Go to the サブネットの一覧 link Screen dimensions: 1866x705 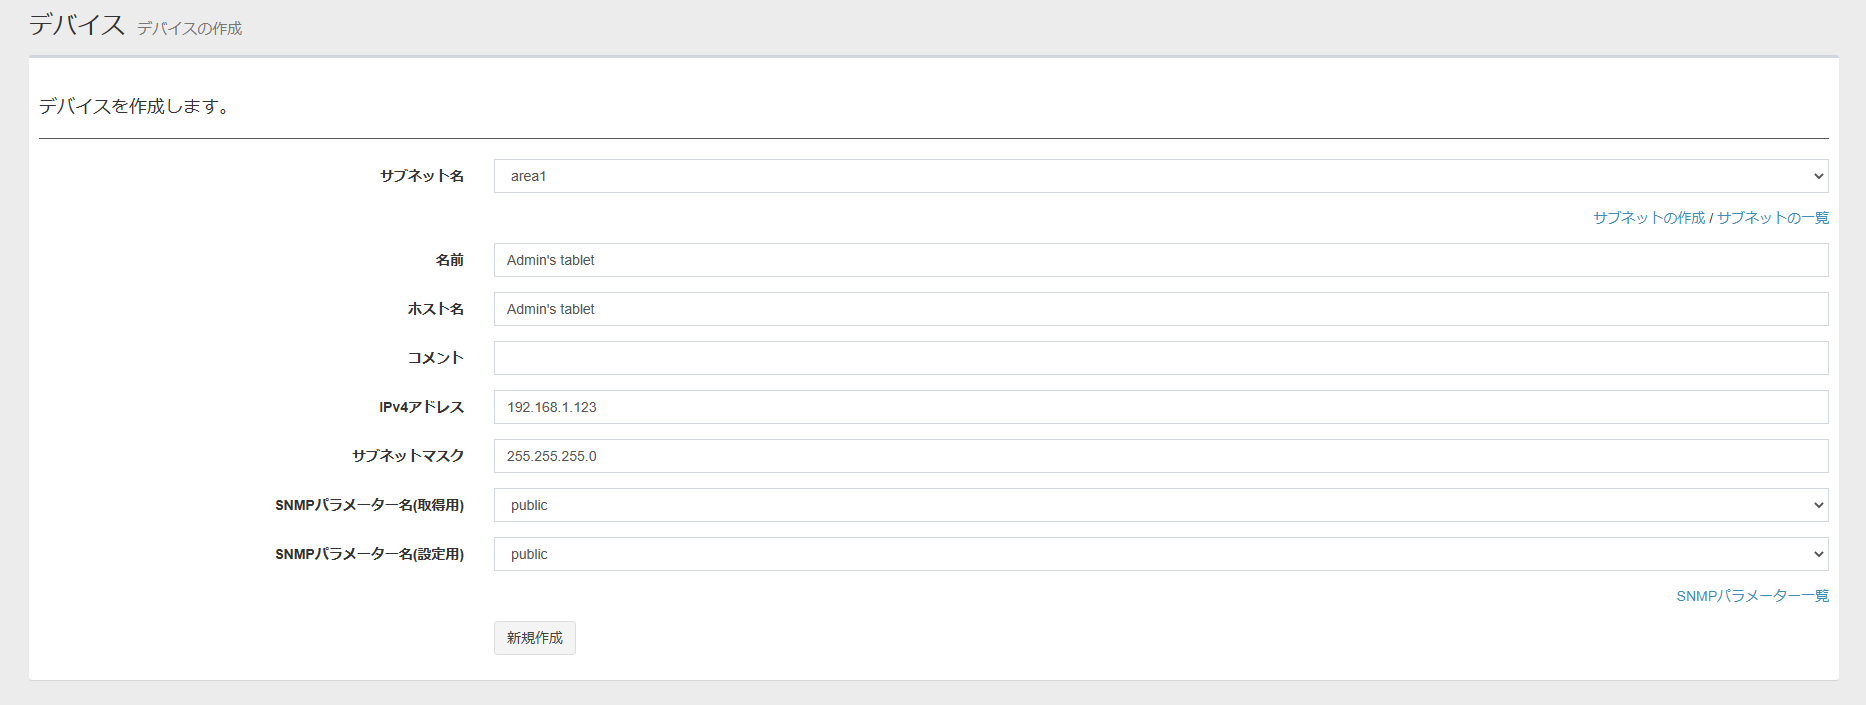(x=1772, y=218)
